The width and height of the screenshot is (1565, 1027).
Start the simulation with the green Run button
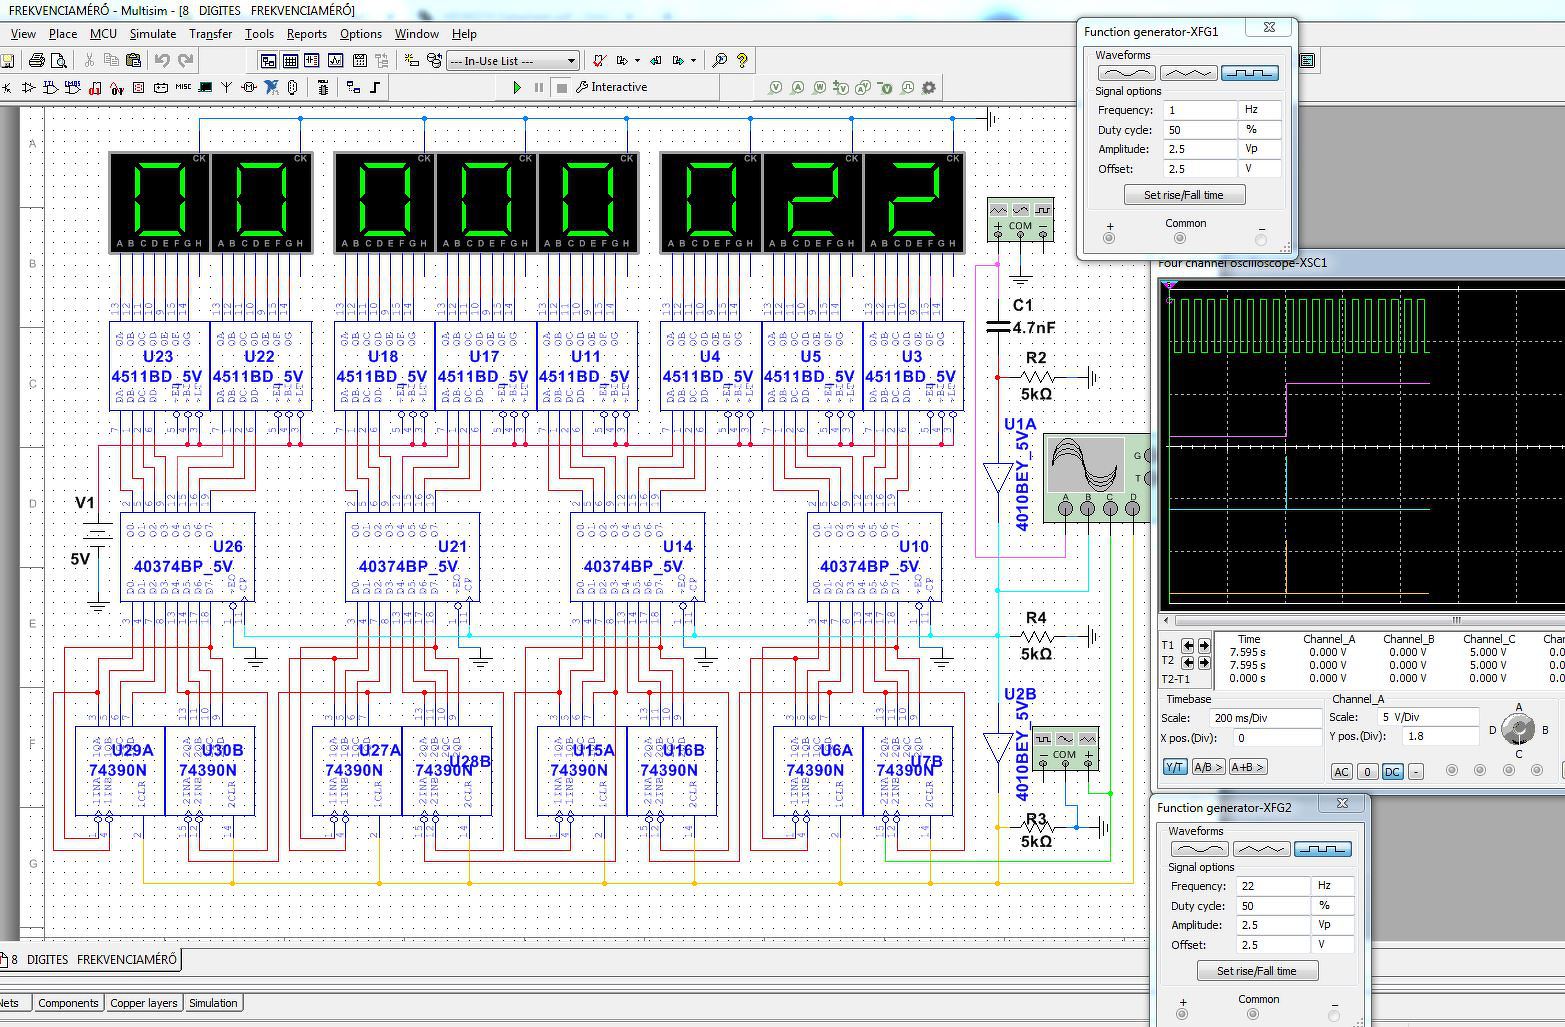coord(517,87)
